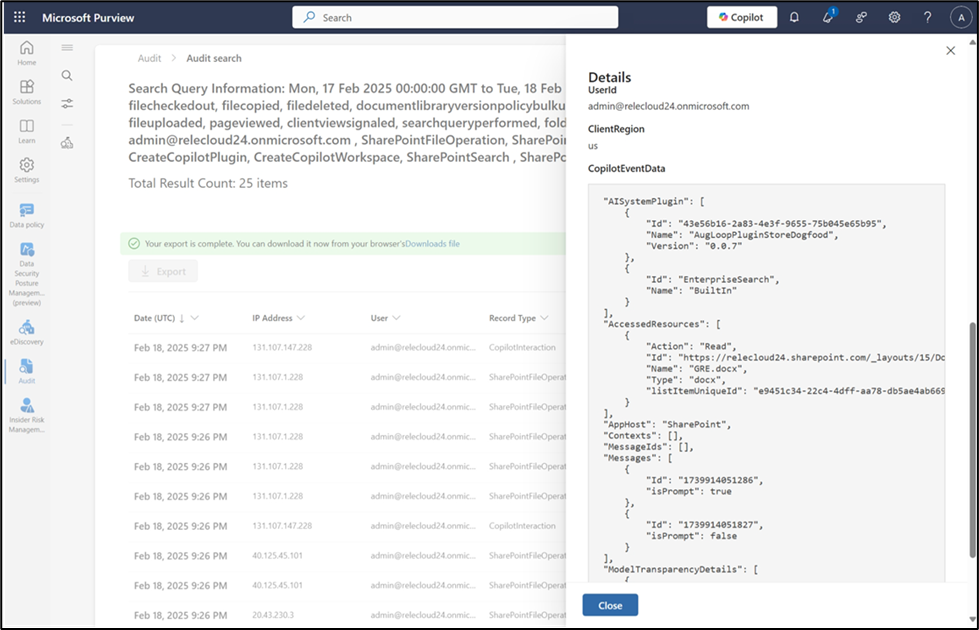Click the ClientRegion label
The height and width of the screenshot is (630, 979).
pyautogui.click(x=616, y=129)
